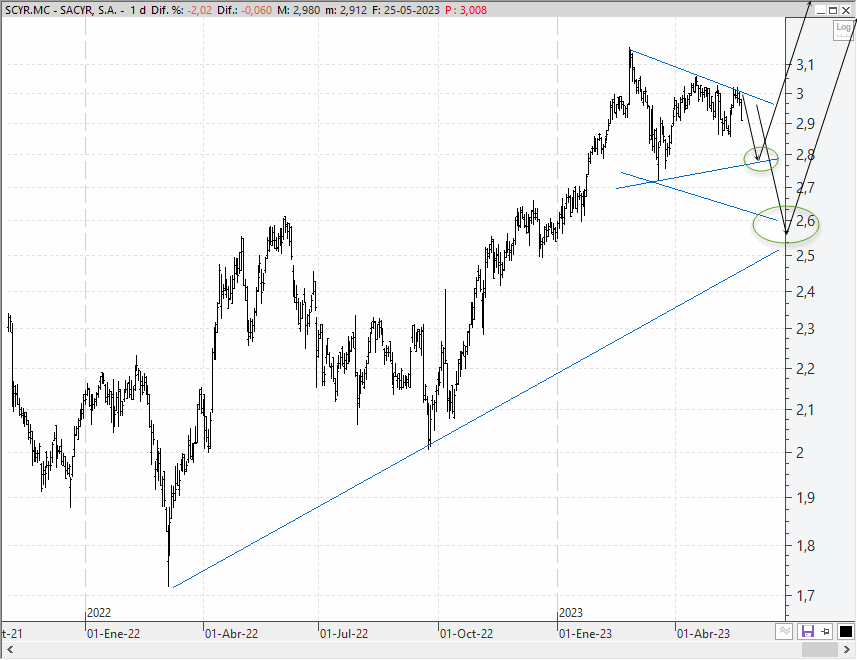
Task: Click the 1,7 price axis label
Action: pos(805,596)
